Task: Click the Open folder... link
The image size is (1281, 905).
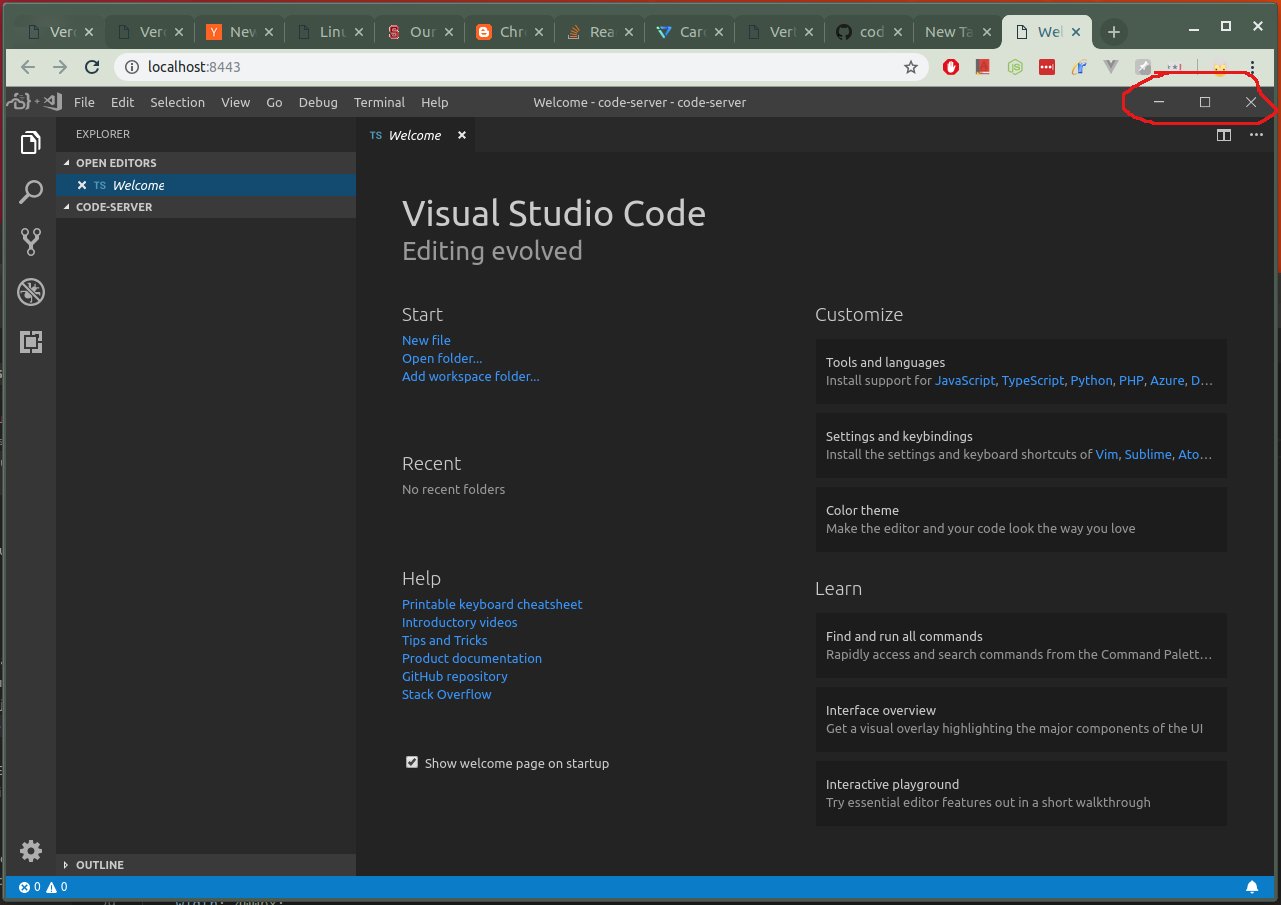Action: tap(442, 358)
